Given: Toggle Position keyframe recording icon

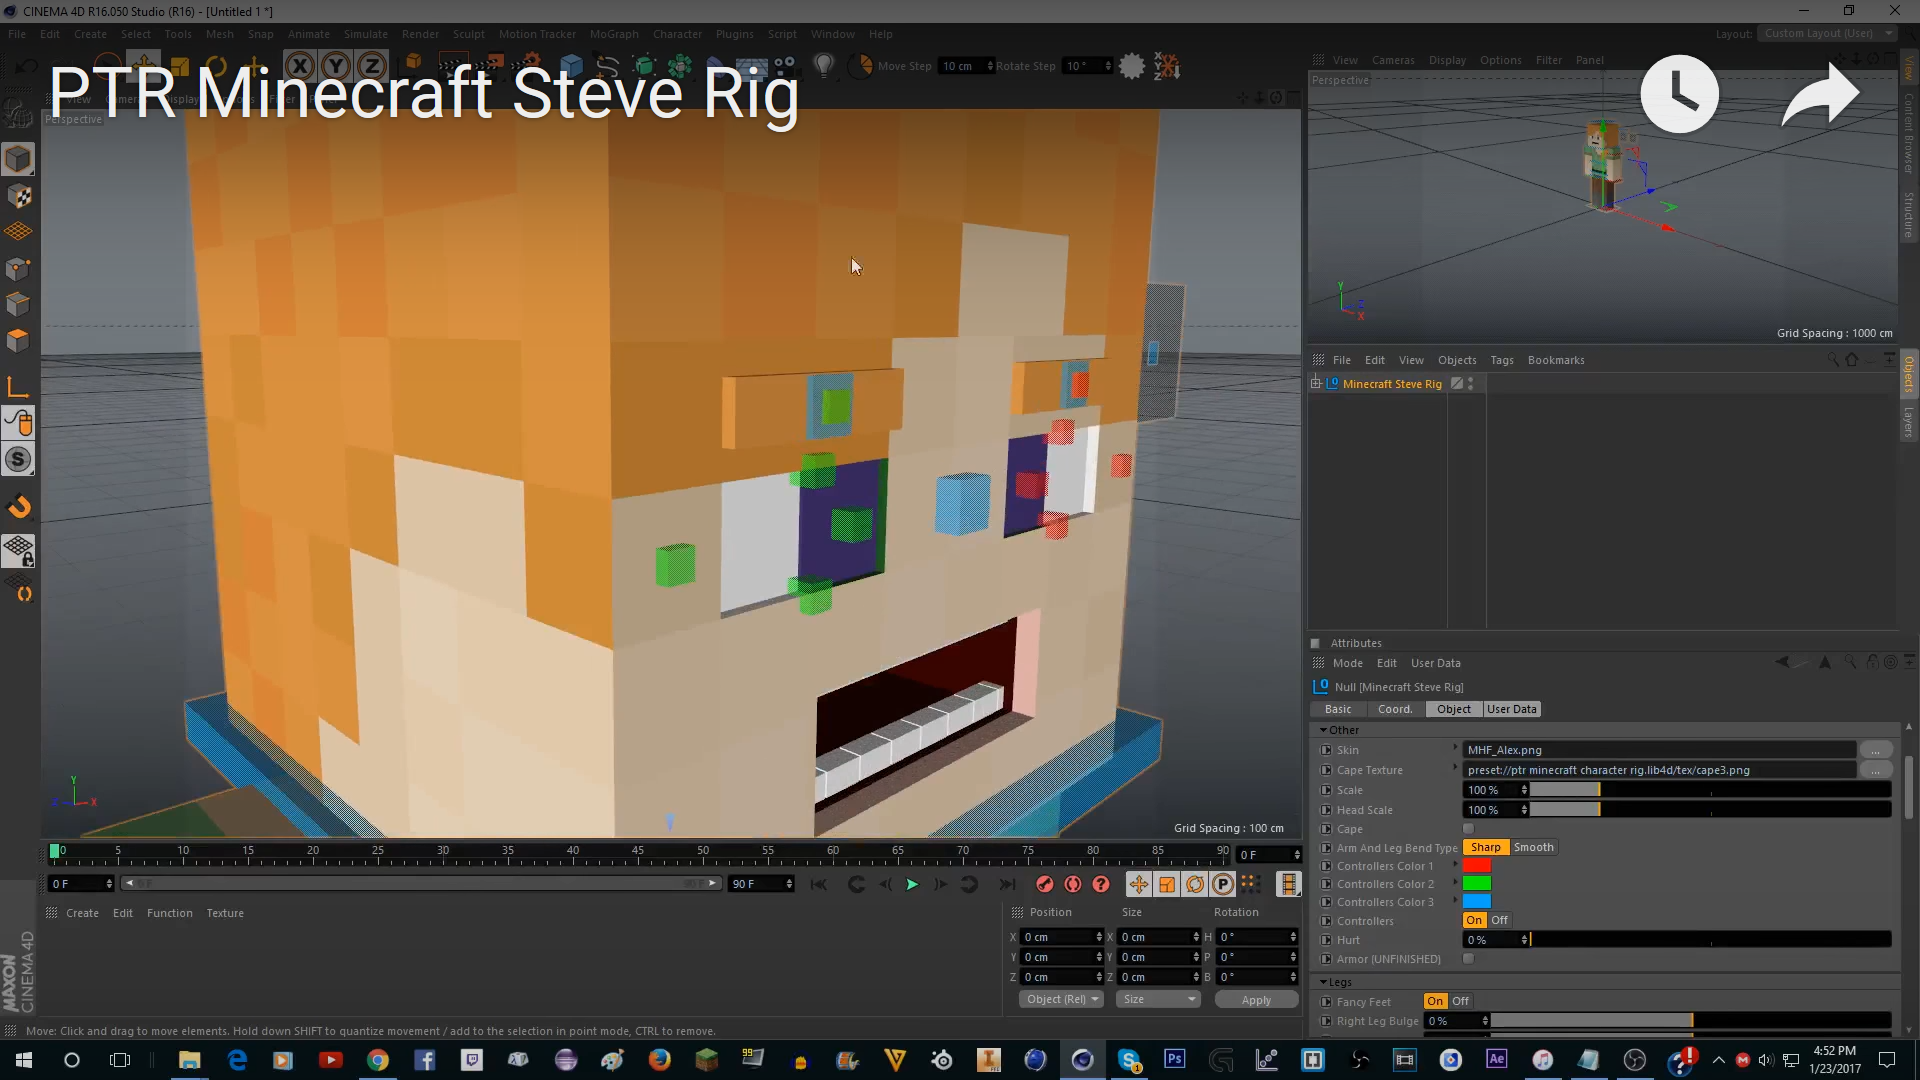Looking at the screenshot, I should tap(1138, 884).
